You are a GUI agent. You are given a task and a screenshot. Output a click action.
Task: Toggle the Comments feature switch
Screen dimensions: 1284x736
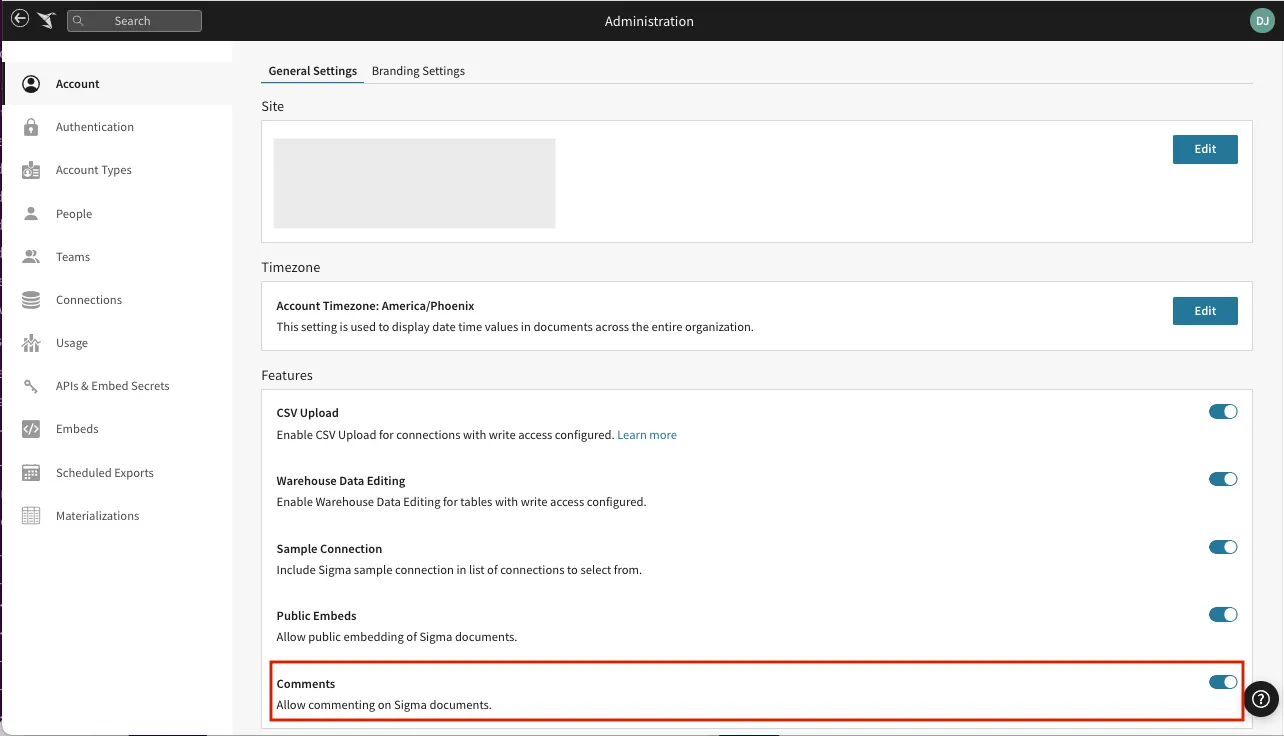[x=1223, y=683]
